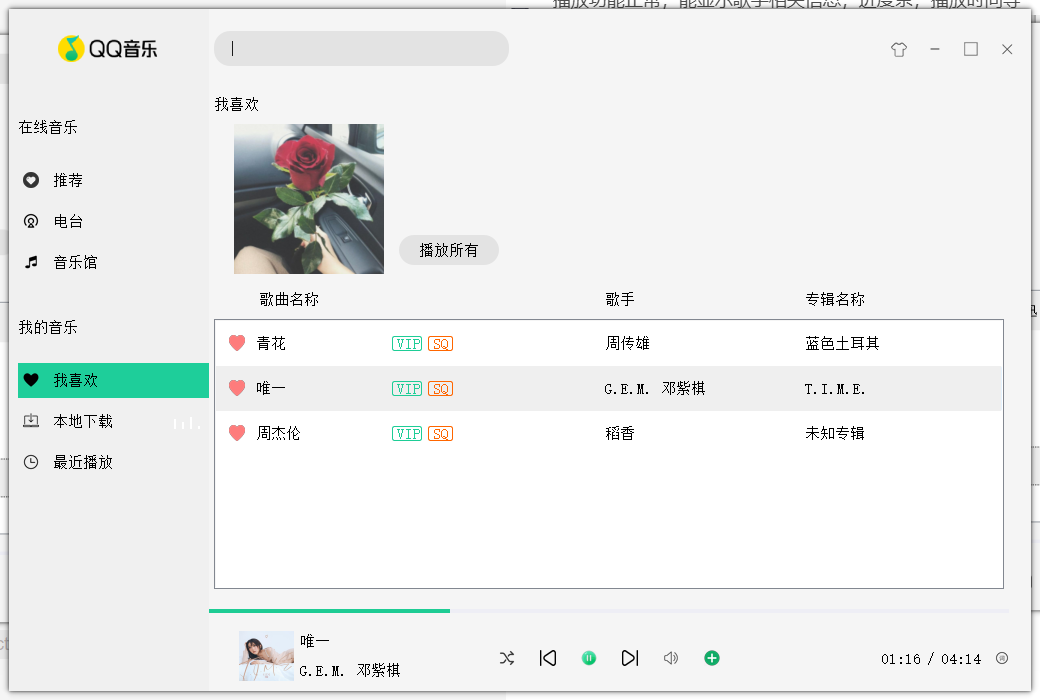Click the rose playlist cover image
The height and width of the screenshot is (700, 1040).
click(309, 199)
